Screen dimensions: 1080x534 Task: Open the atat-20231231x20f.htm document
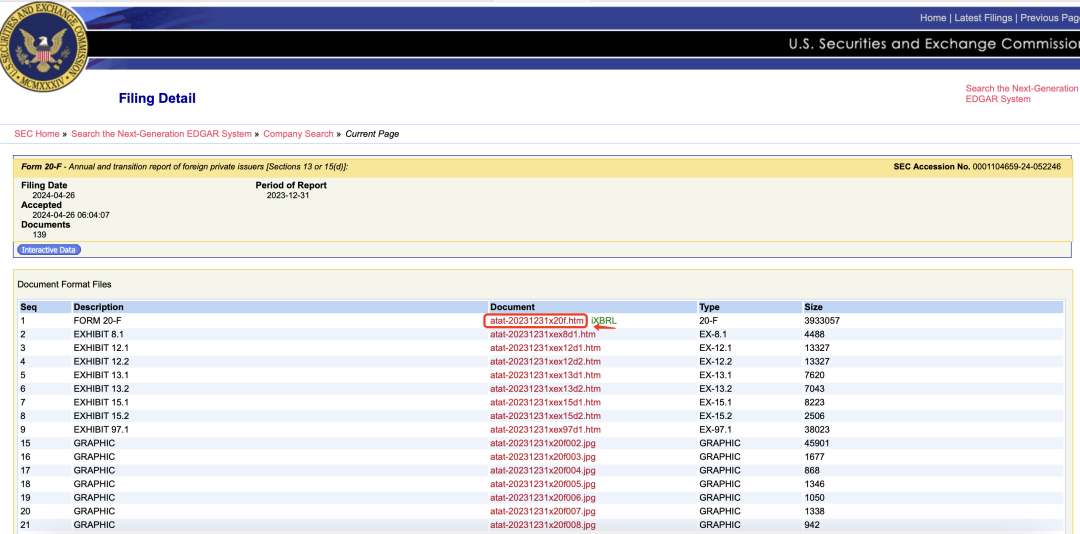(x=536, y=321)
